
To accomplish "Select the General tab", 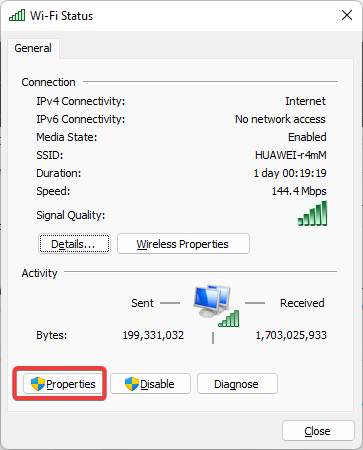I will pyautogui.click(x=33, y=48).
